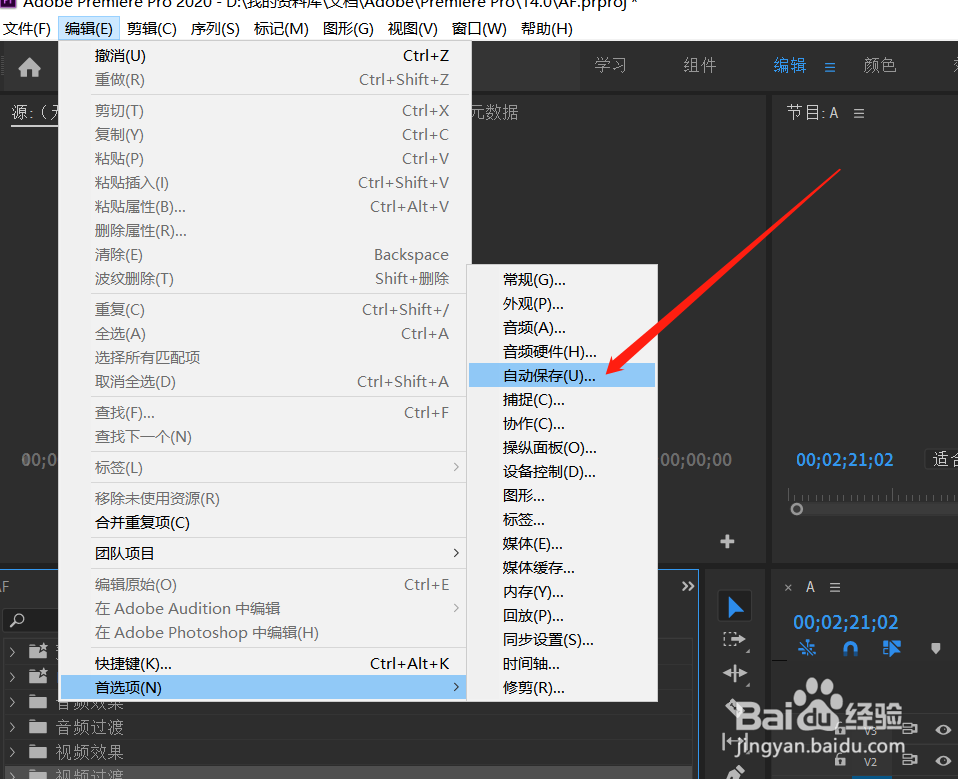Open the 文件(F) menu
Image resolution: width=958 pixels, height=779 pixels.
[26, 29]
